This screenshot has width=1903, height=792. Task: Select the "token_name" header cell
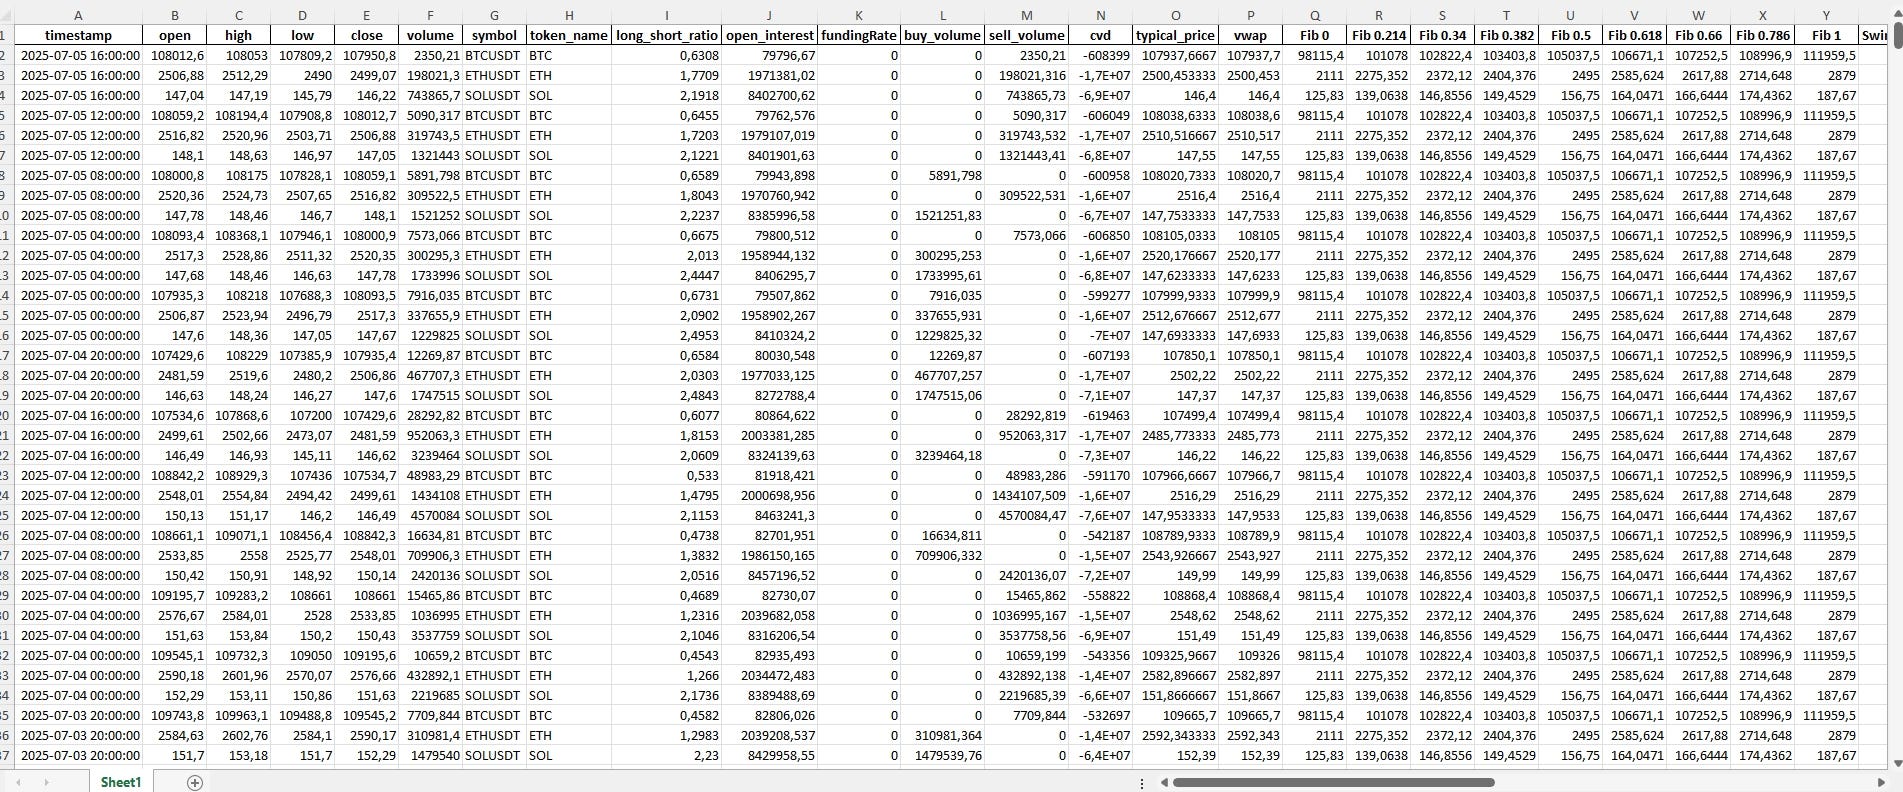click(x=569, y=35)
